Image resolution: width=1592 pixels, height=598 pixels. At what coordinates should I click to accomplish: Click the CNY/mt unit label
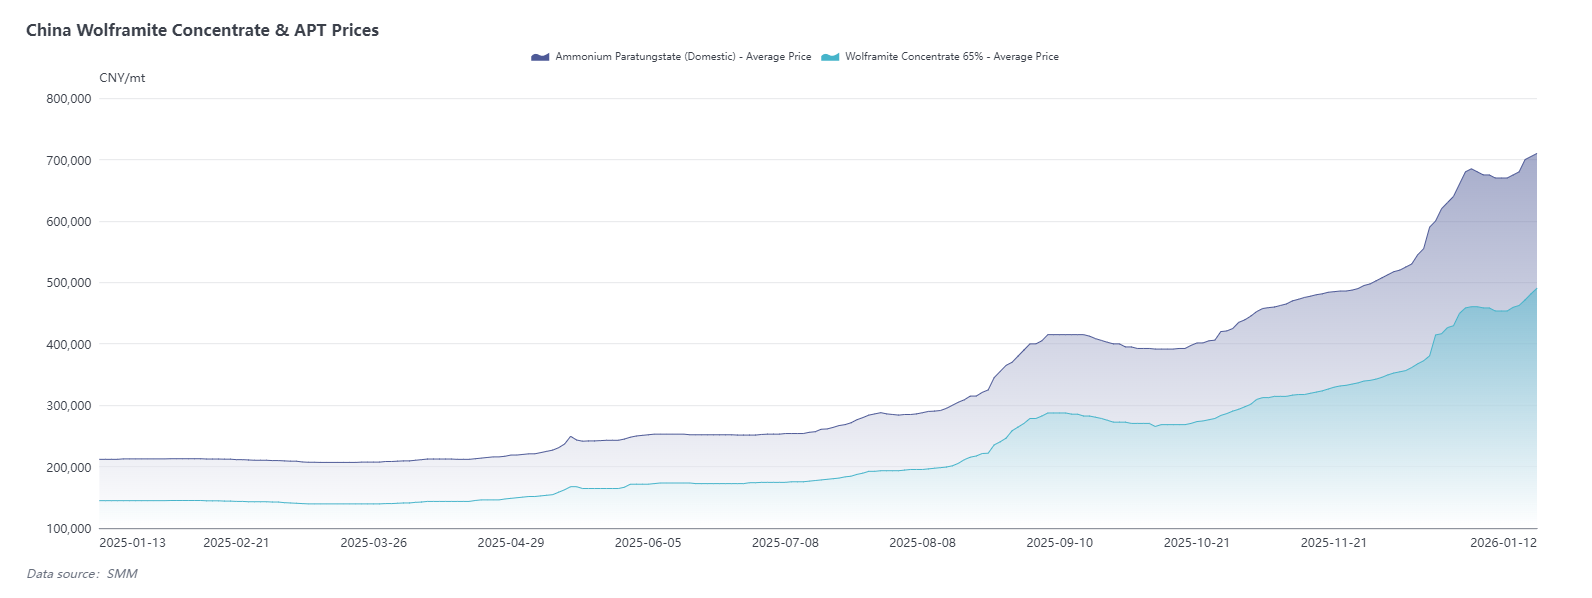coord(122,78)
